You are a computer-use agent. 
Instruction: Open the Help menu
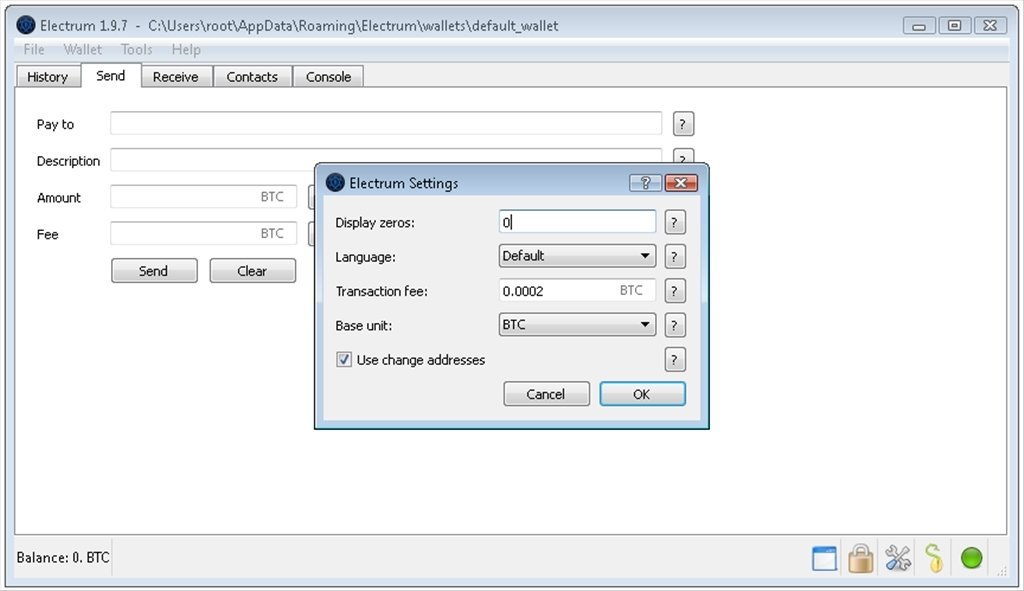pyautogui.click(x=186, y=50)
